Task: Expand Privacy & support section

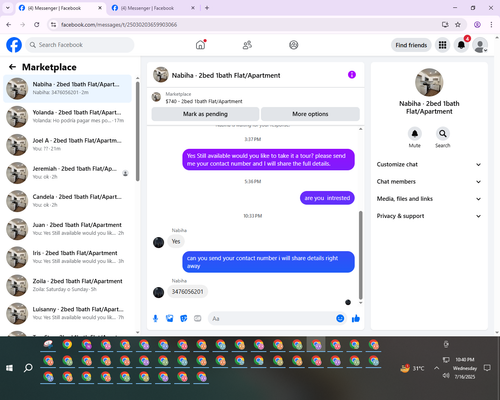Action: coord(429,216)
